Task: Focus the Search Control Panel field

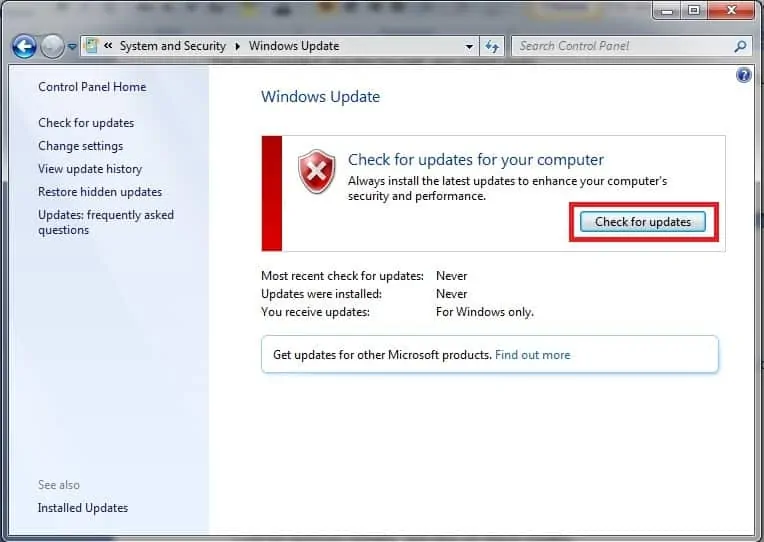Action: [x=631, y=46]
